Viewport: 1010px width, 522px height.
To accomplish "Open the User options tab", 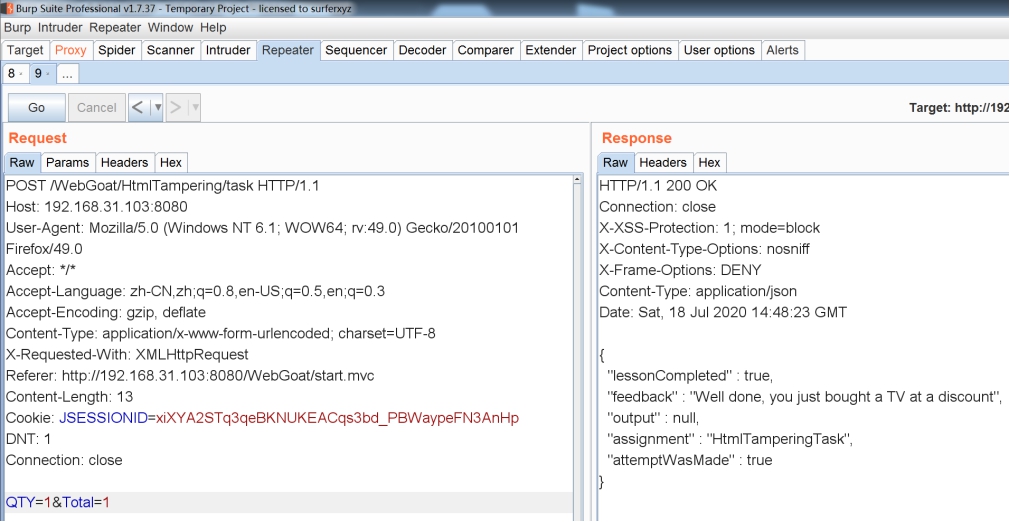I will point(719,50).
